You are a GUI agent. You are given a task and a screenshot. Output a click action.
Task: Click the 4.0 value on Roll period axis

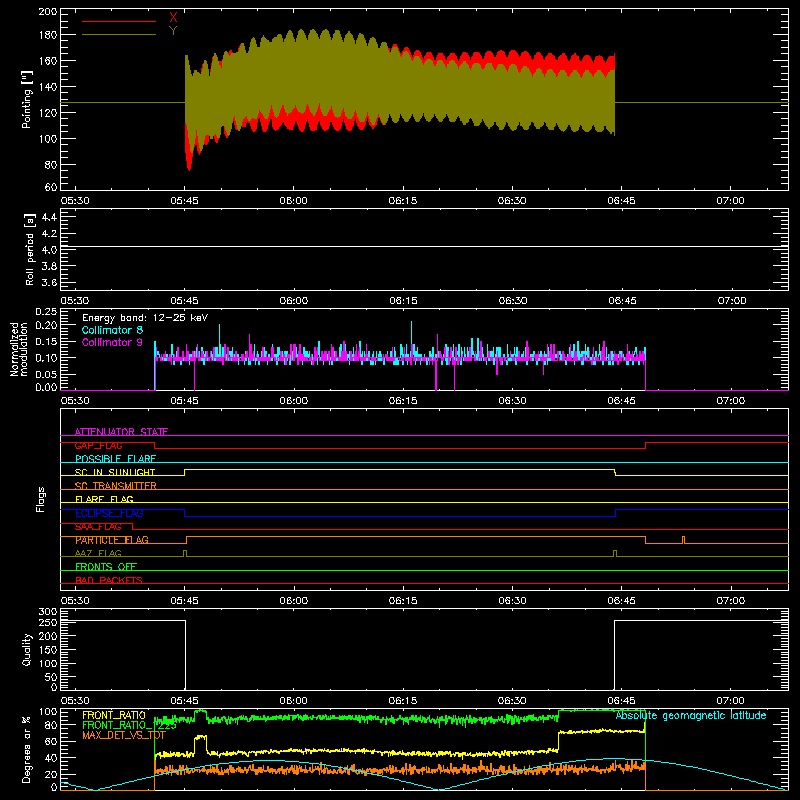[49, 250]
